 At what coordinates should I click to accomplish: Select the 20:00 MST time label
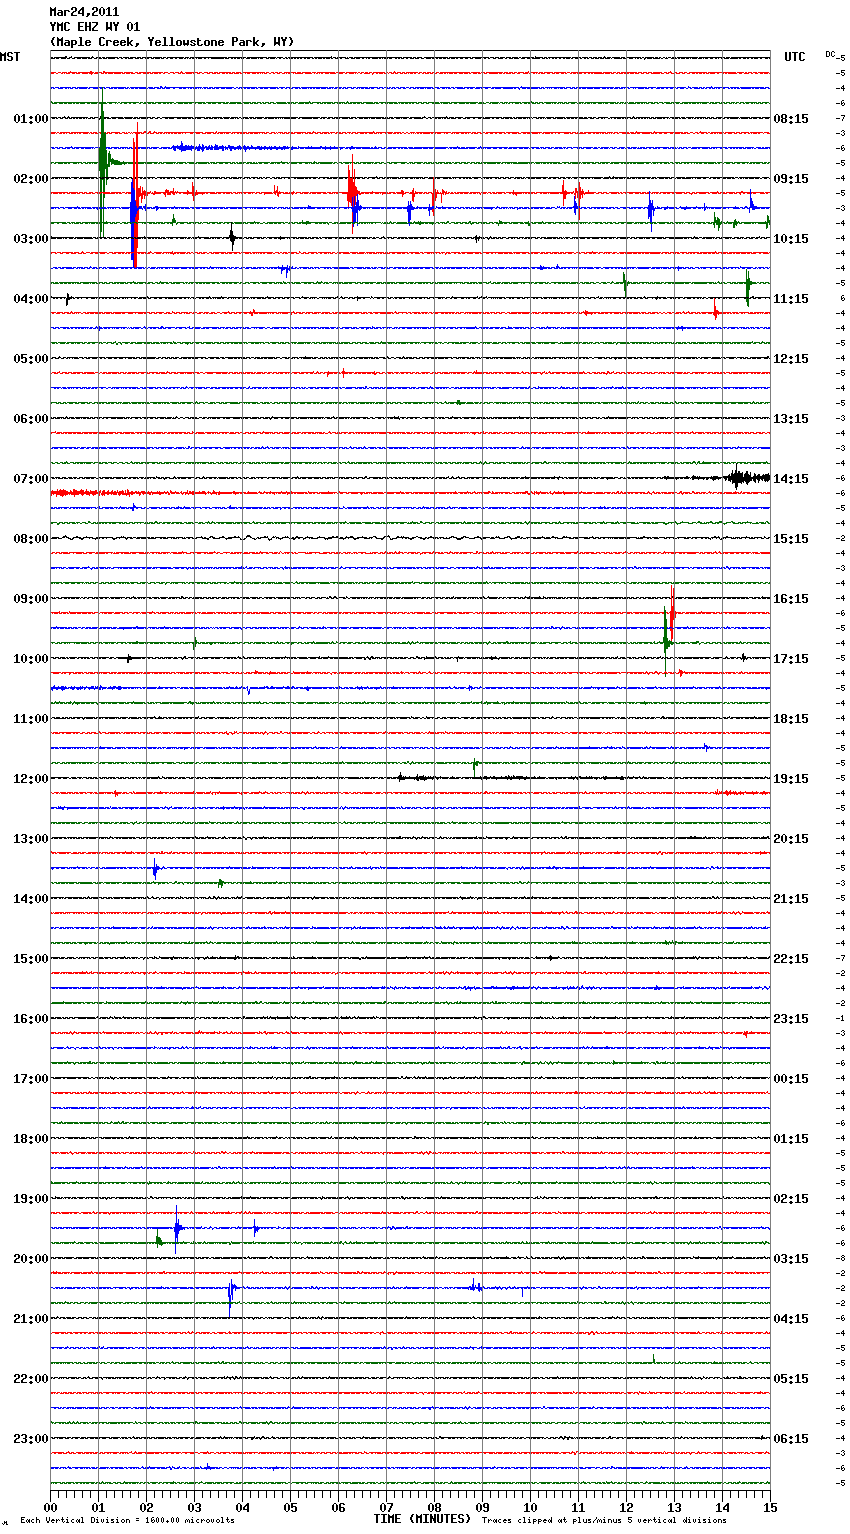[31, 1259]
